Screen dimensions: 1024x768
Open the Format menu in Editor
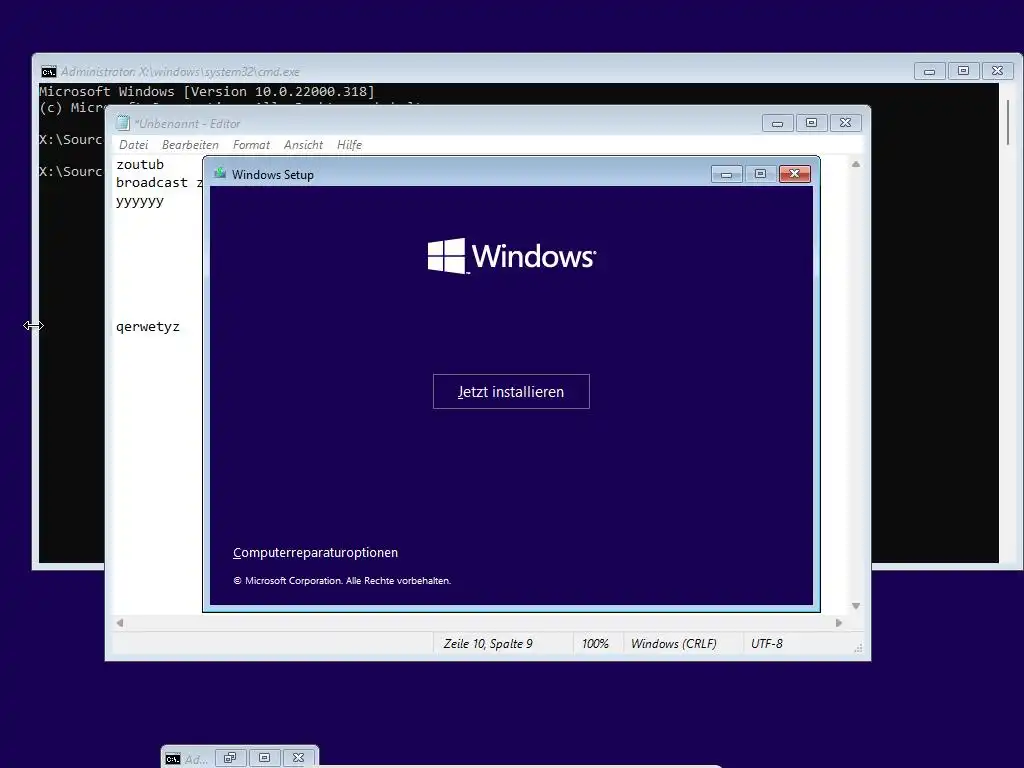click(x=251, y=145)
